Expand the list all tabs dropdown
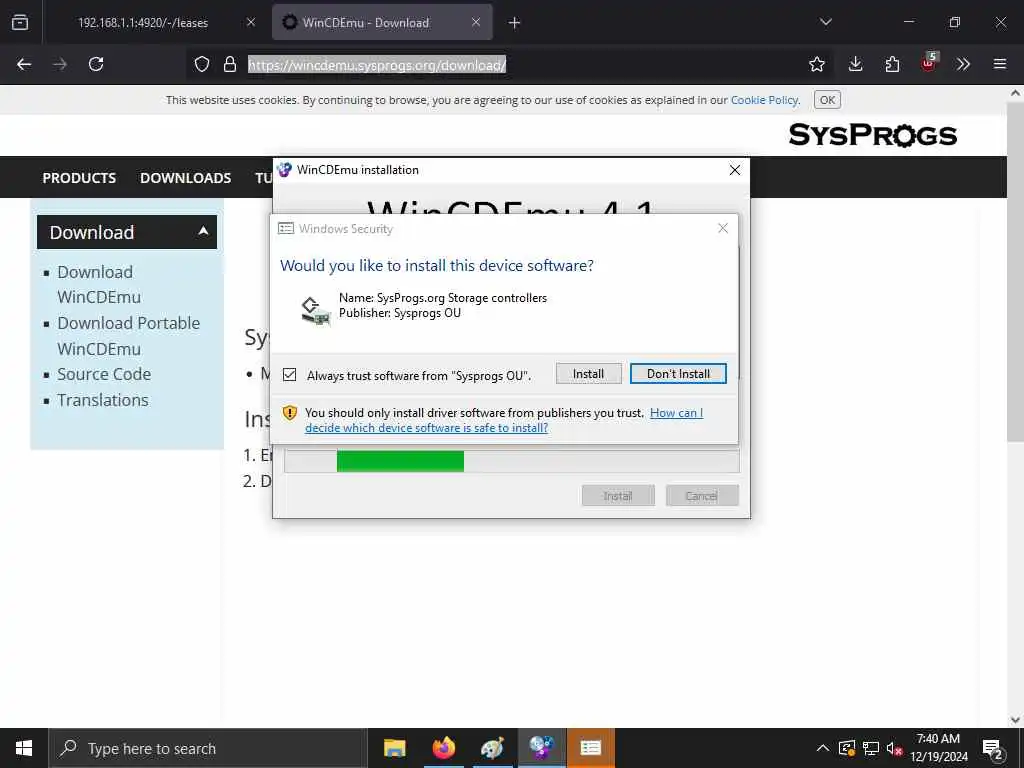 tap(826, 22)
